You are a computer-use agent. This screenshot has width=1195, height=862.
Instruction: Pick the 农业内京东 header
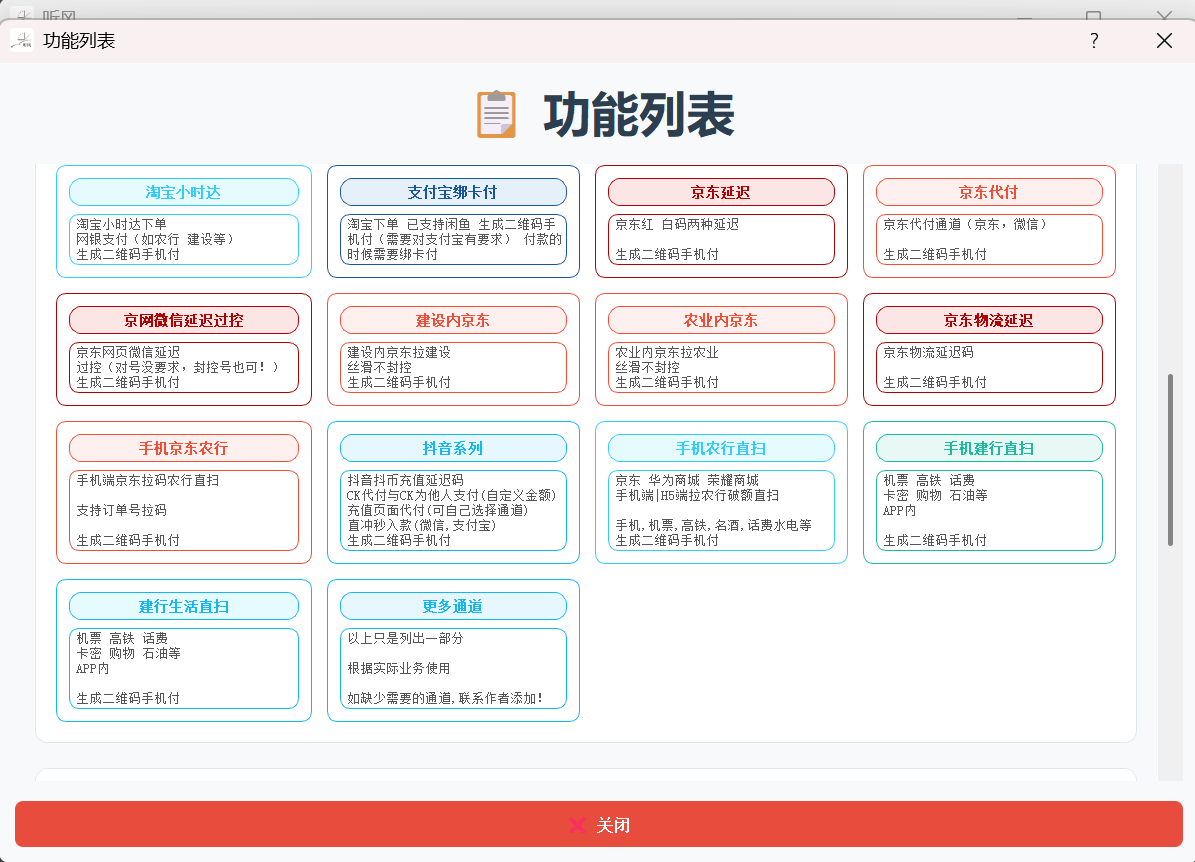pyautogui.click(x=720, y=320)
